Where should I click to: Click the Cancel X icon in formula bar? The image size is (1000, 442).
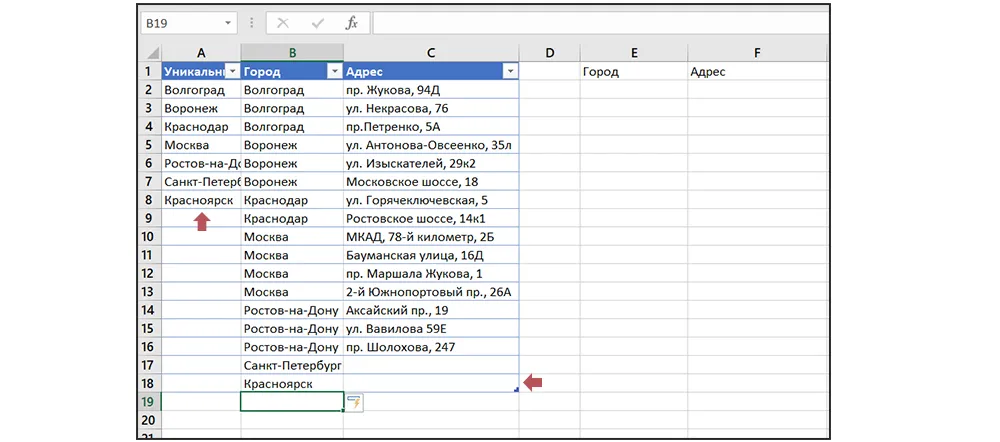pos(284,23)
